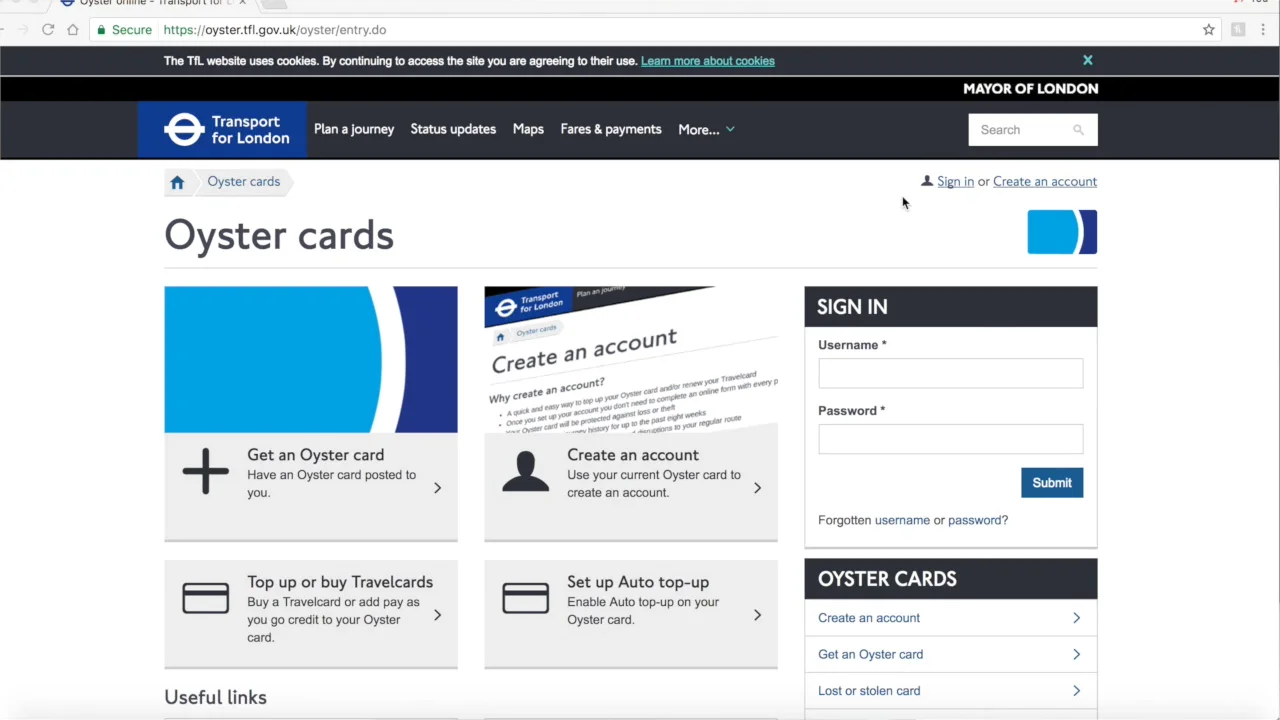
Task: Open Learn more about cookies link
Action: tap(708, 61)
